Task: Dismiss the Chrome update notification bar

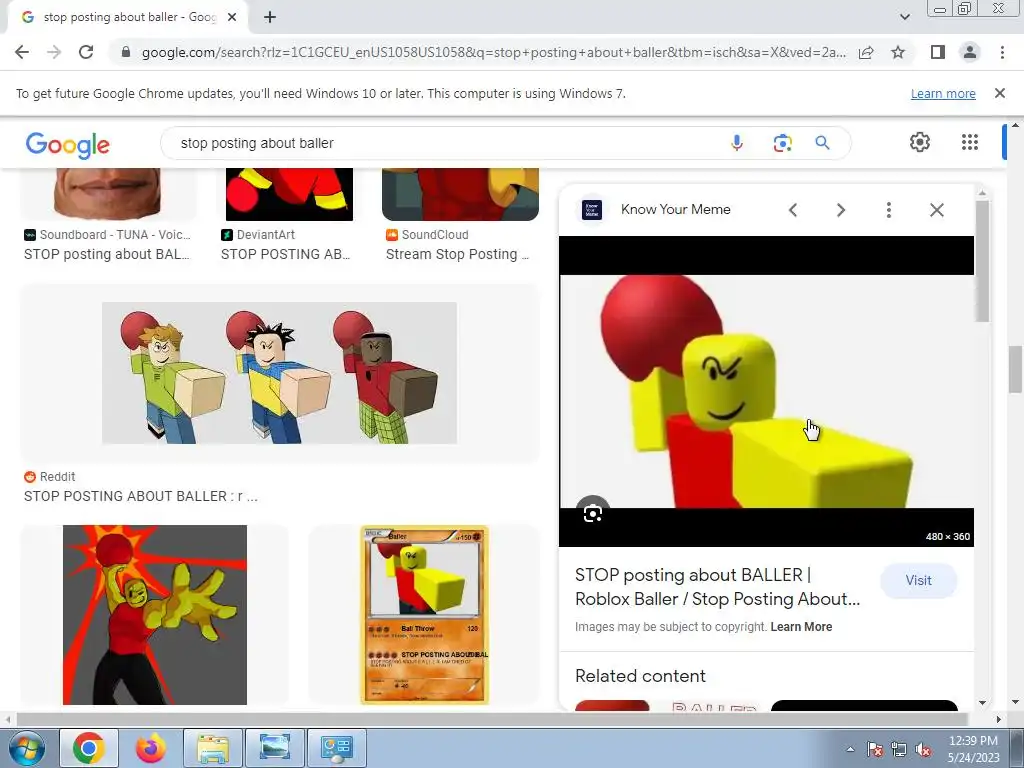Action: coord(999,93)
